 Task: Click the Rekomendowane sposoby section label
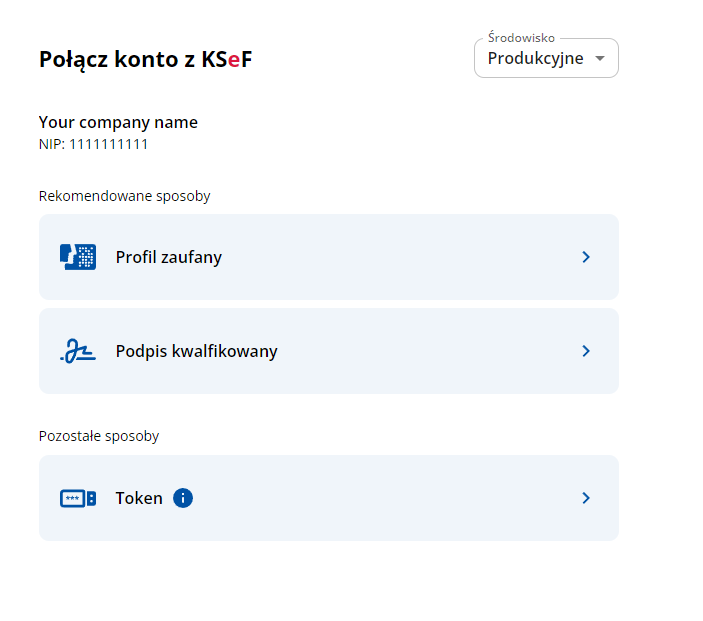(x=124, y=196)
